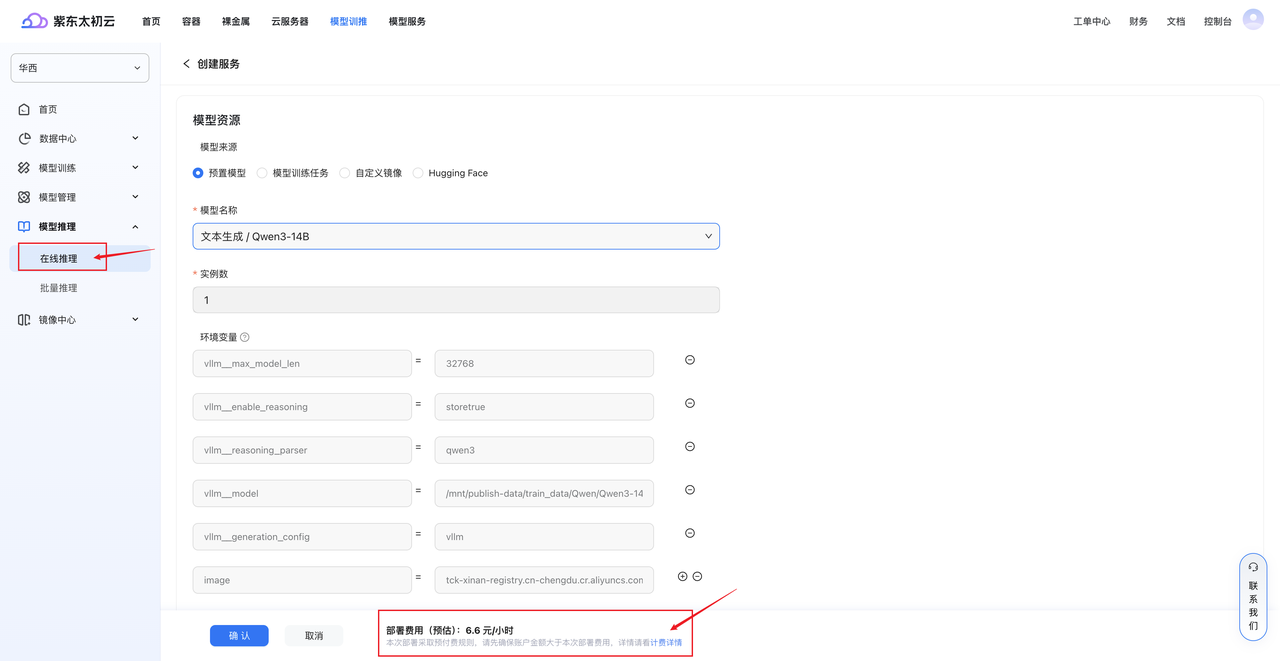Viewport: 1280px width, 661px height.
Task: Remove the vllm__max_model_len variable row
Action: pos(690,360)
